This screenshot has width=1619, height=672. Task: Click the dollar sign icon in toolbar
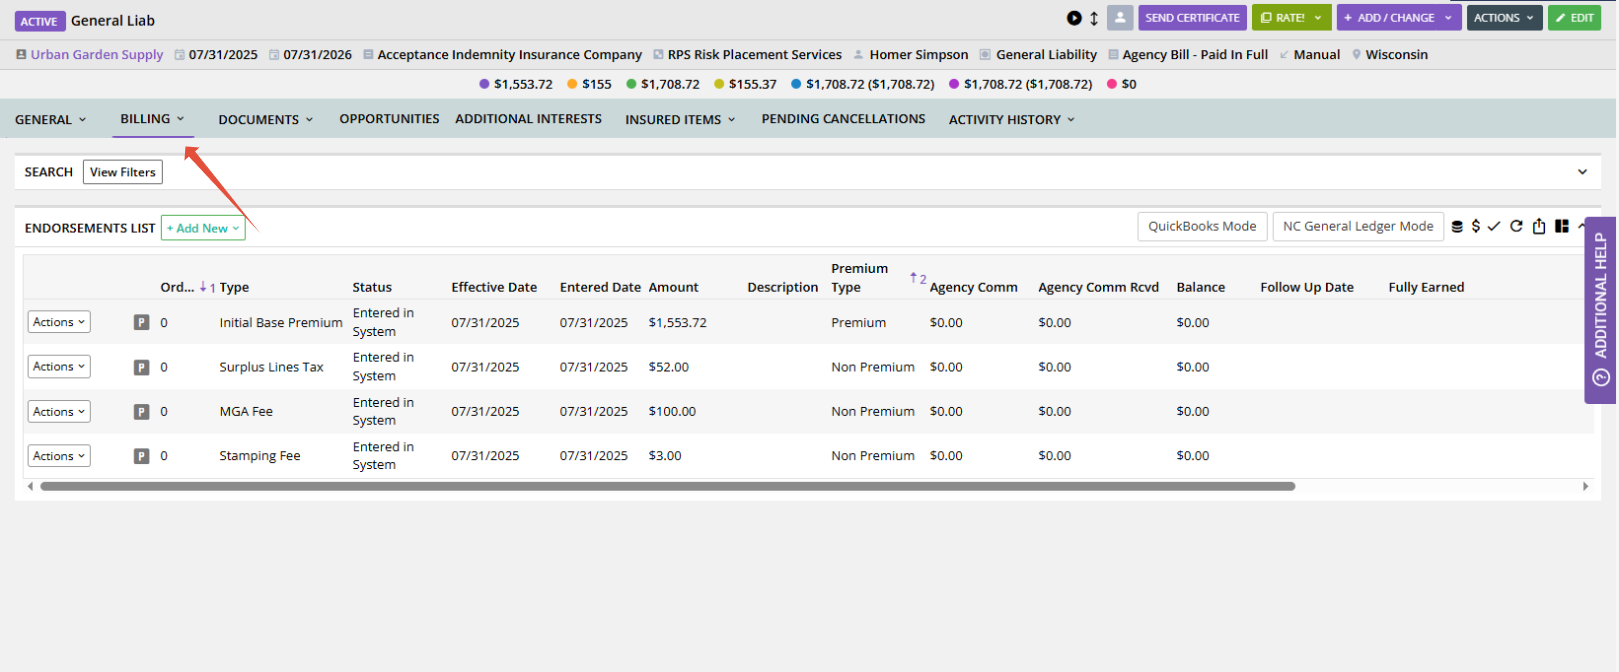(1476, 226)
